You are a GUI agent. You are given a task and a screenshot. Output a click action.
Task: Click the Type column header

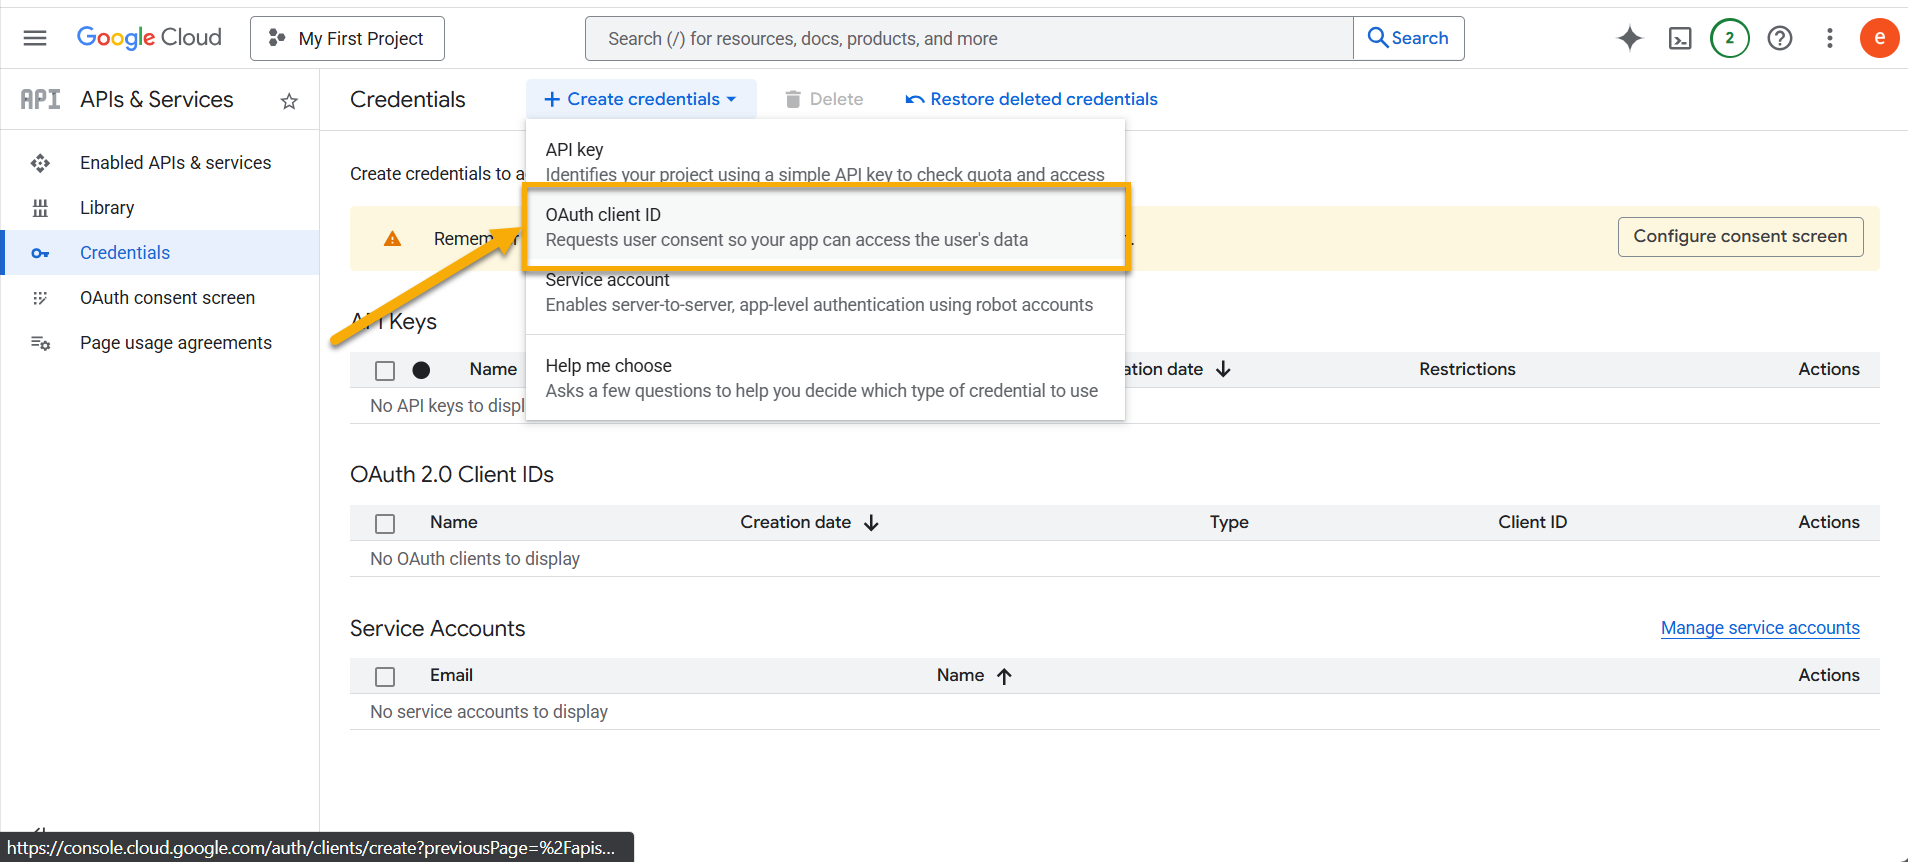pos(1229,522)
